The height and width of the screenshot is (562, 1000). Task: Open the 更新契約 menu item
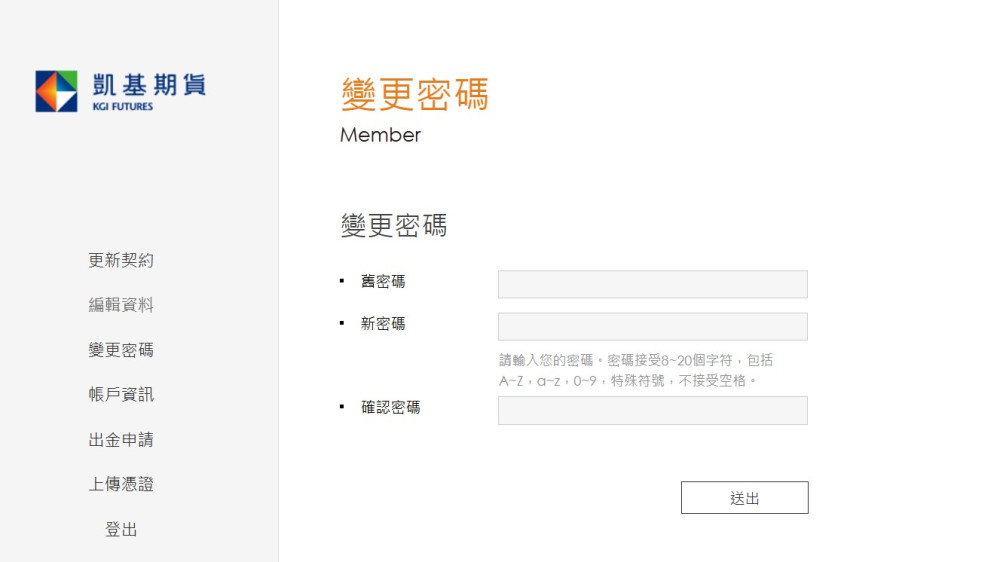121,260
